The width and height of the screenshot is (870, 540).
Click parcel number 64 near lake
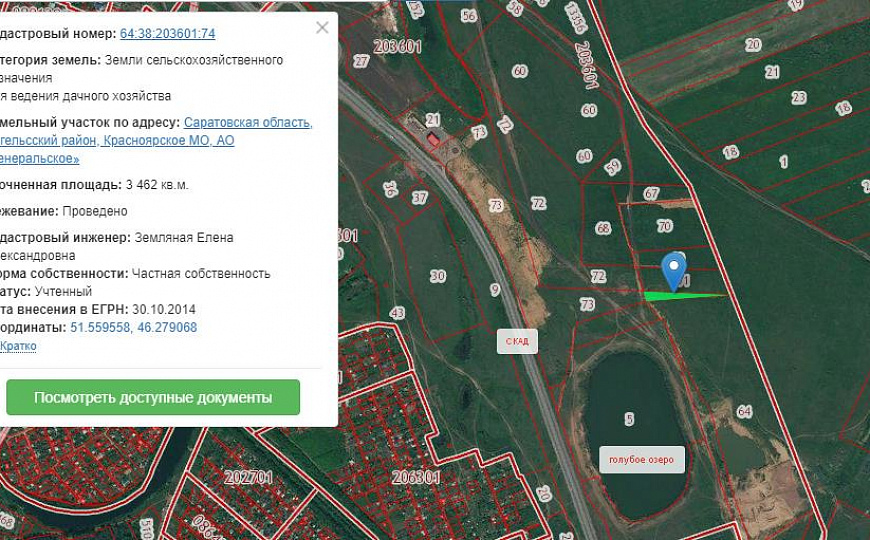click(x=743, y=411)
